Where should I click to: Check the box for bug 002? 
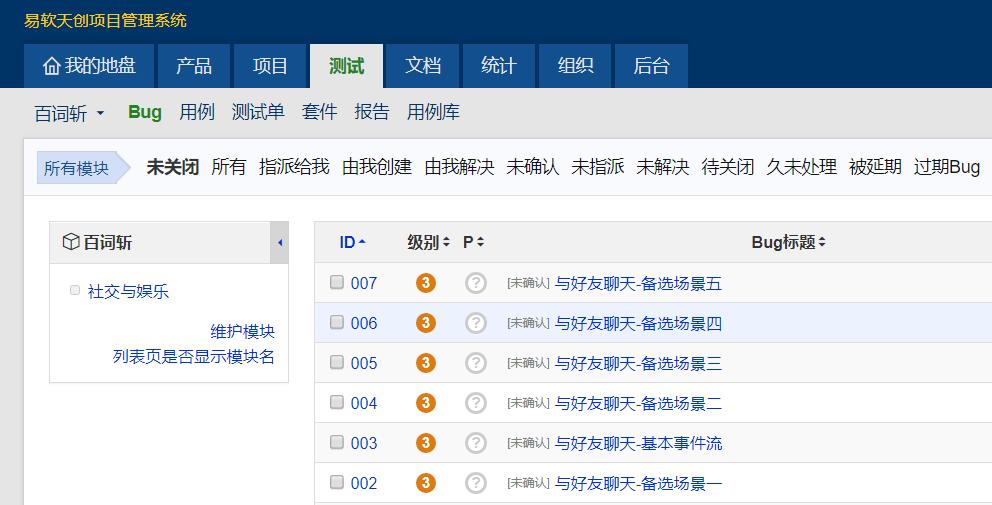337,482
